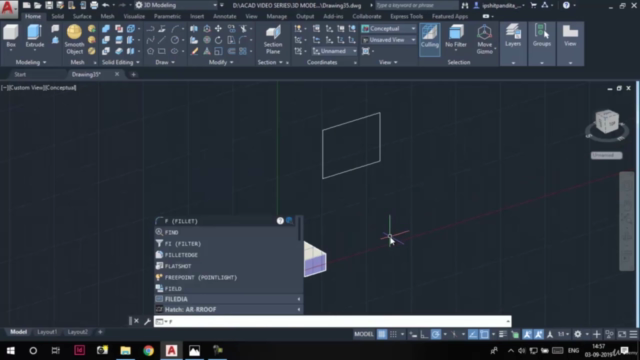The width and height of the screenshot is (640, 360).
Task: Click the Plot printer icon
Action: click(x=94, y=5)
